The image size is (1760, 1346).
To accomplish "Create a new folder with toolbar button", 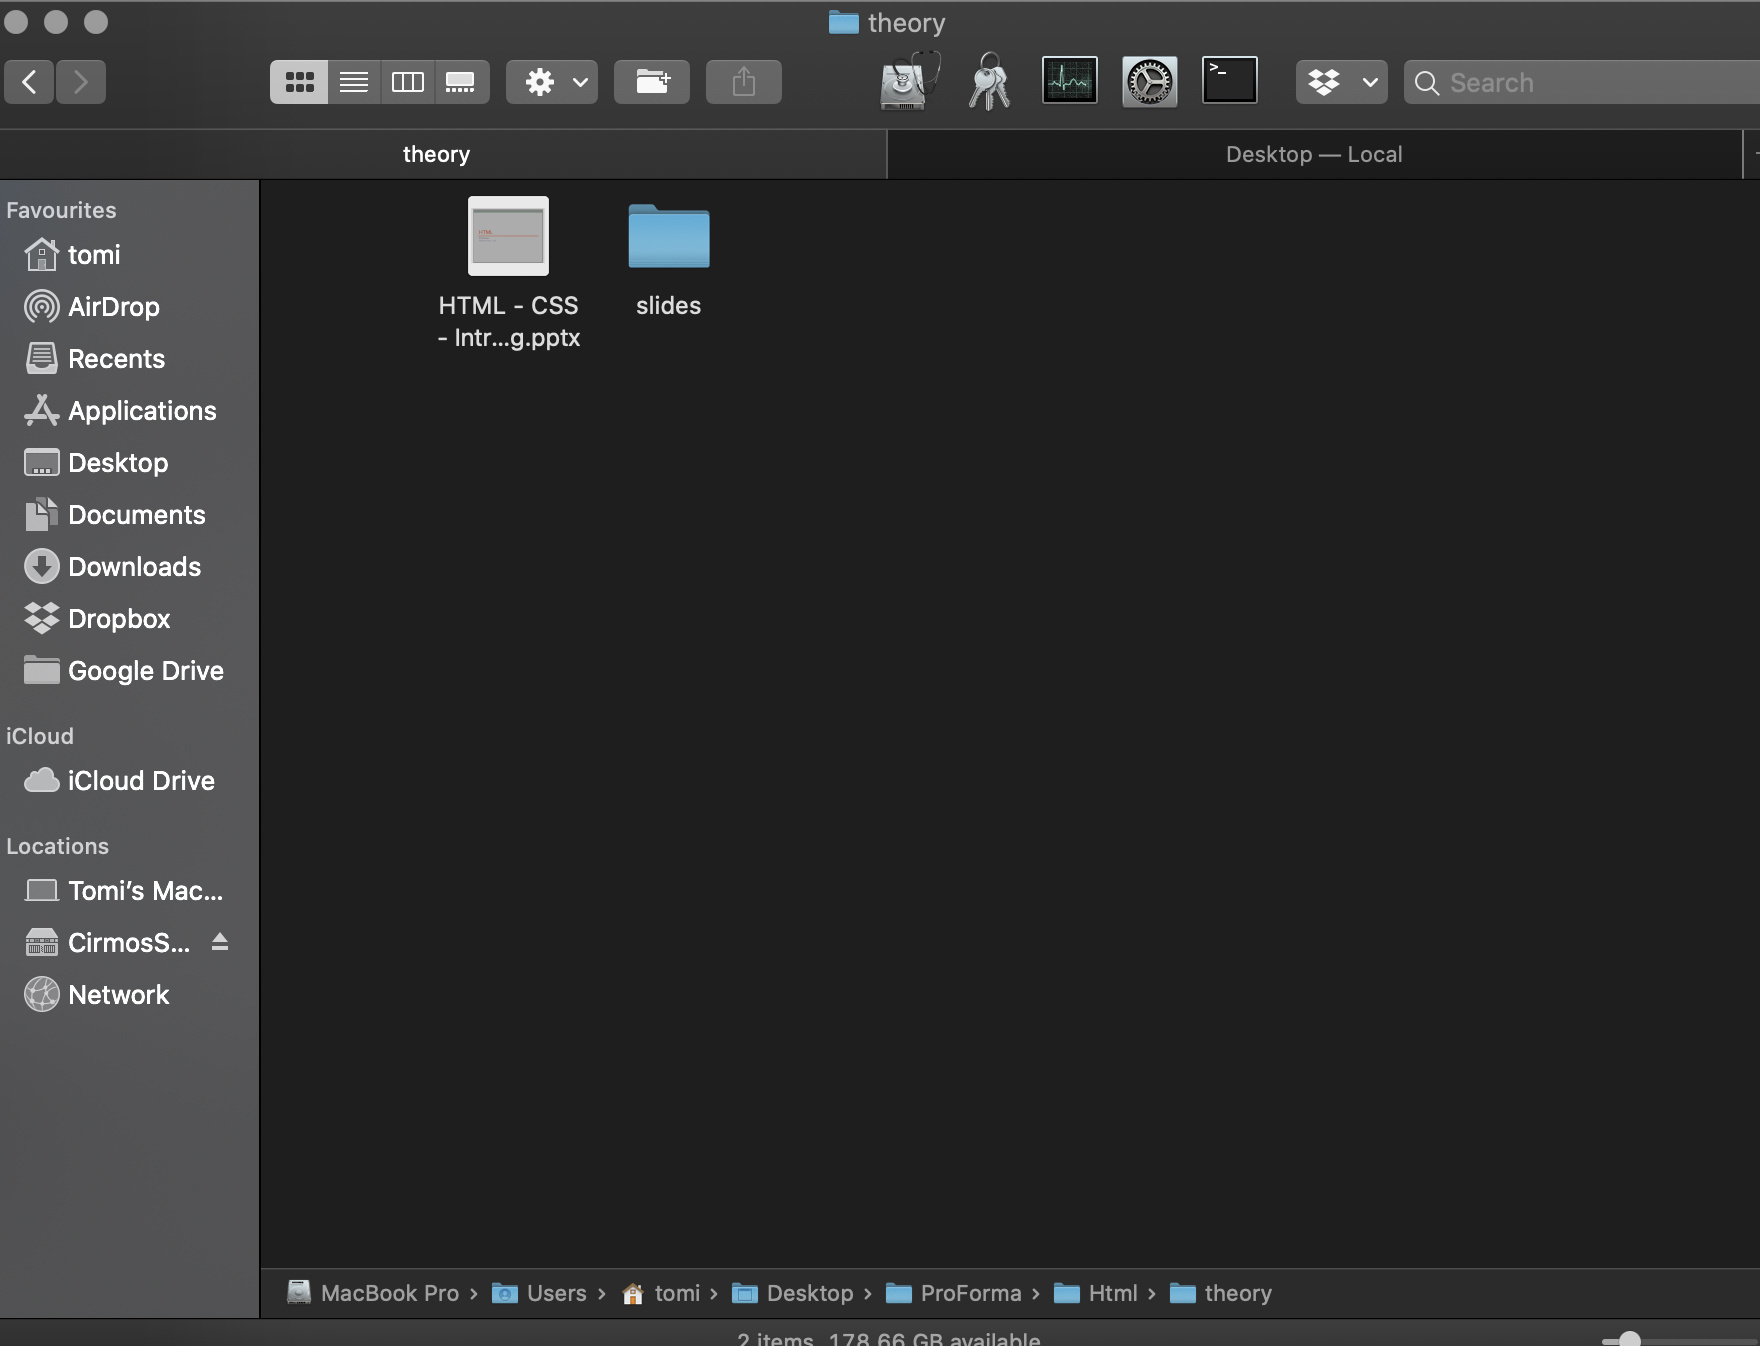I will click(652, 82).
